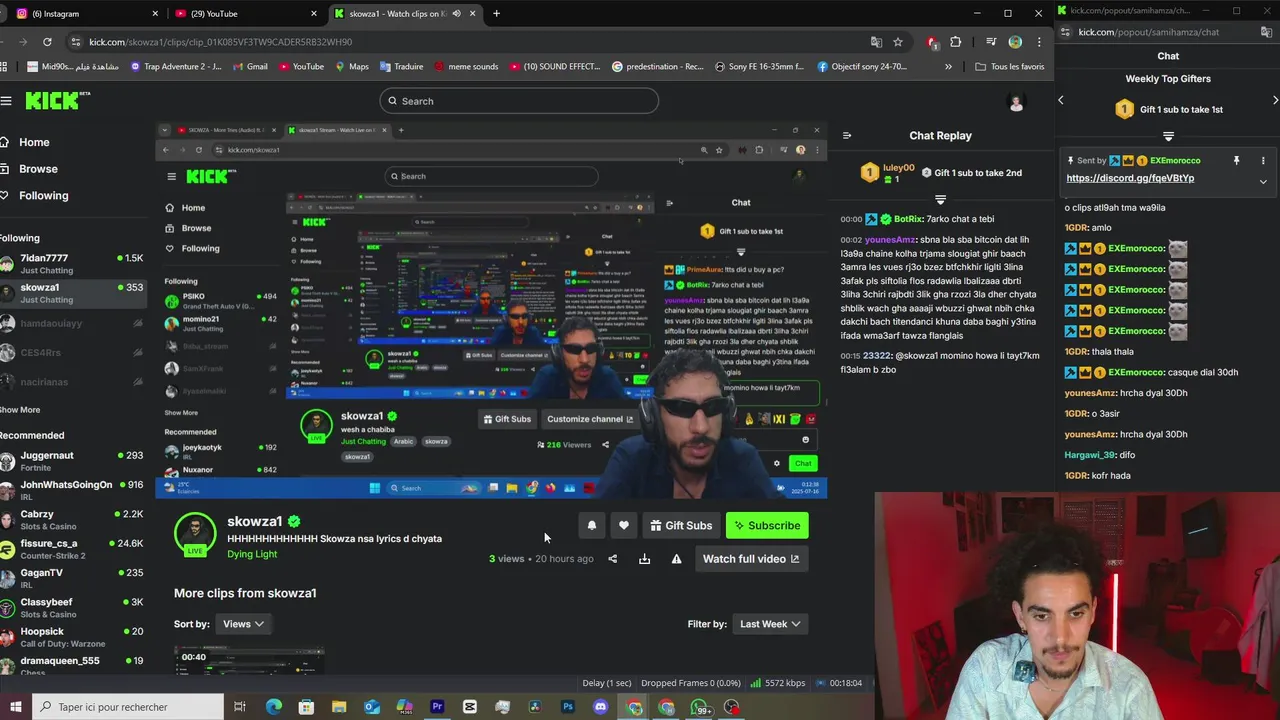Click the Subscribe button
The height and width of the screenshot is (720, 1280).
766,525
